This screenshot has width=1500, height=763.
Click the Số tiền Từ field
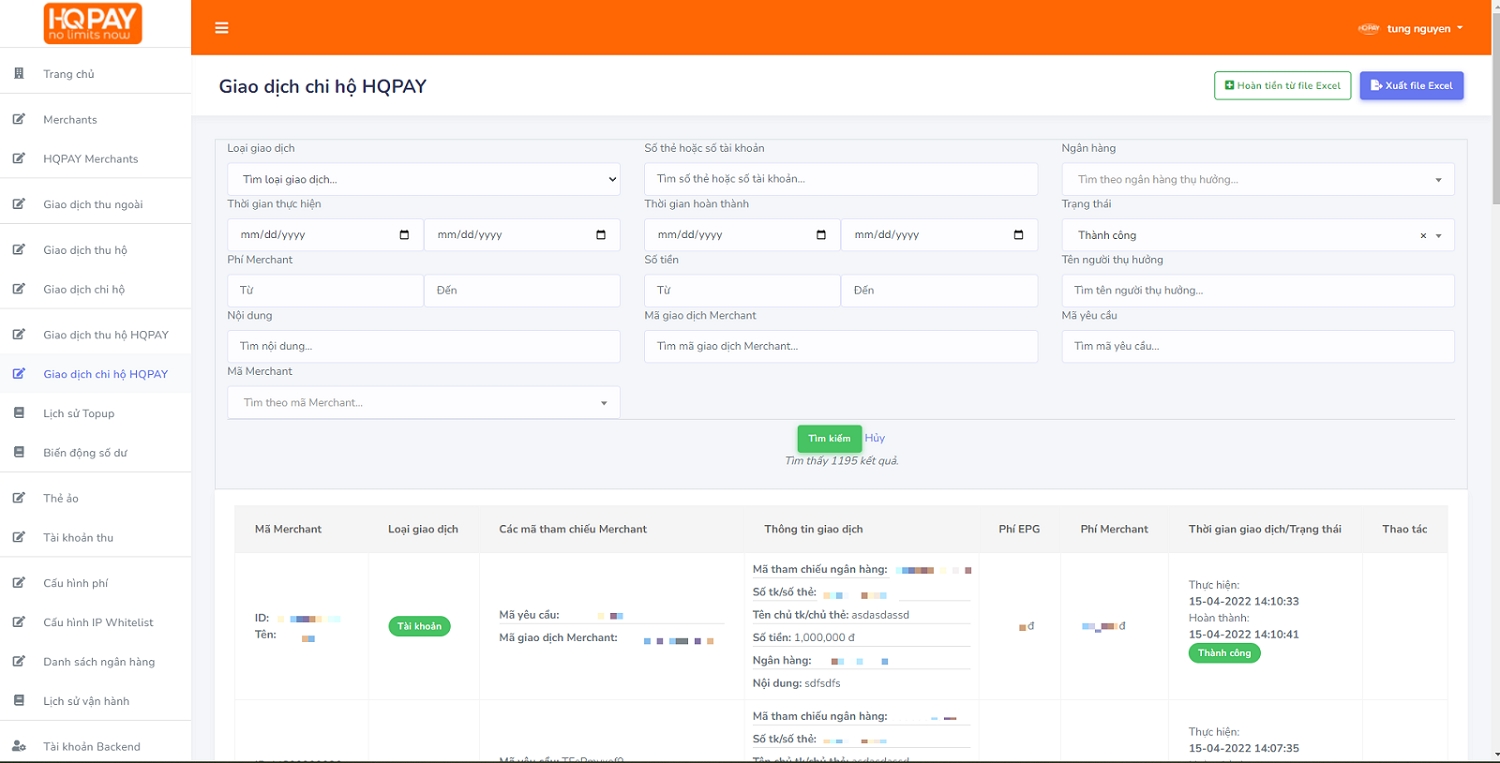coord(743,290)
